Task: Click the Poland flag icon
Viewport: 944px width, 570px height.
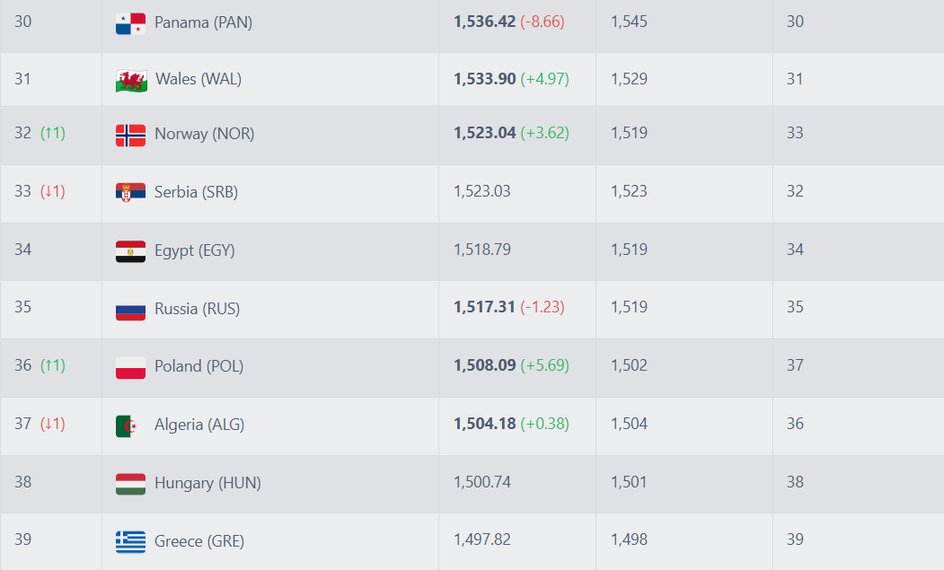Action: click(x=130, y=367)
